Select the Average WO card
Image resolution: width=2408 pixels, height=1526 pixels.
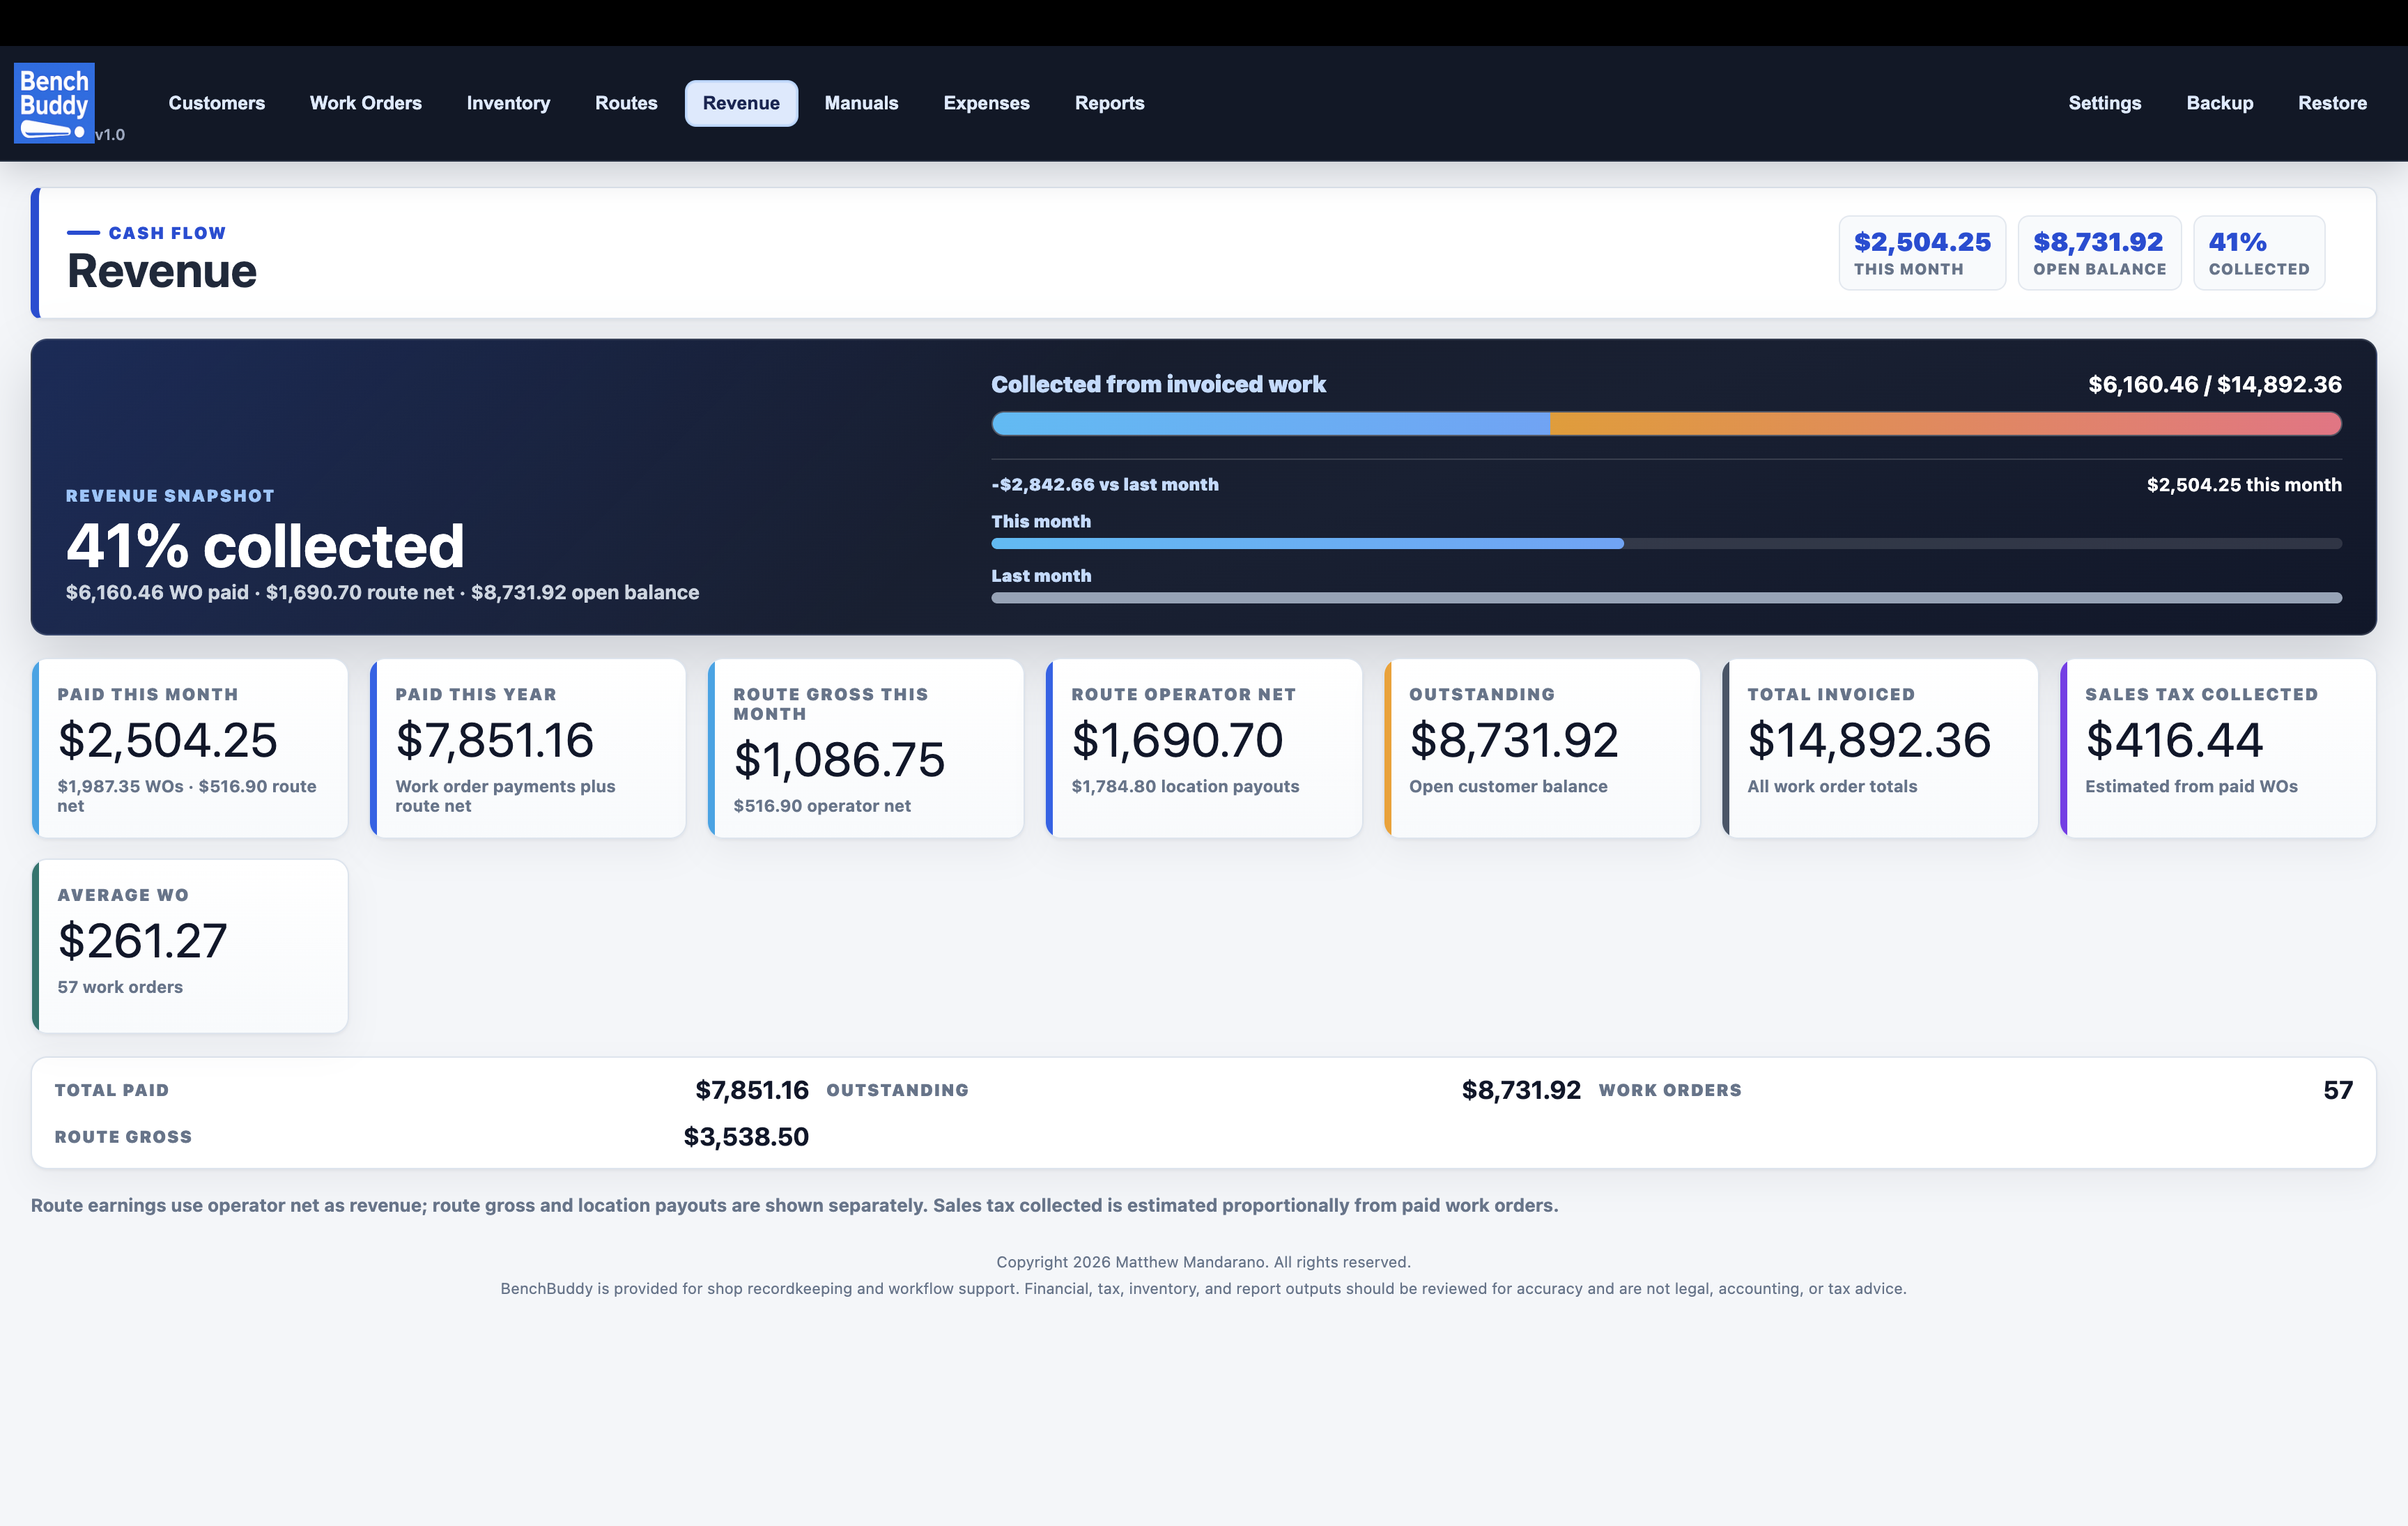click(x=190, y=946)
